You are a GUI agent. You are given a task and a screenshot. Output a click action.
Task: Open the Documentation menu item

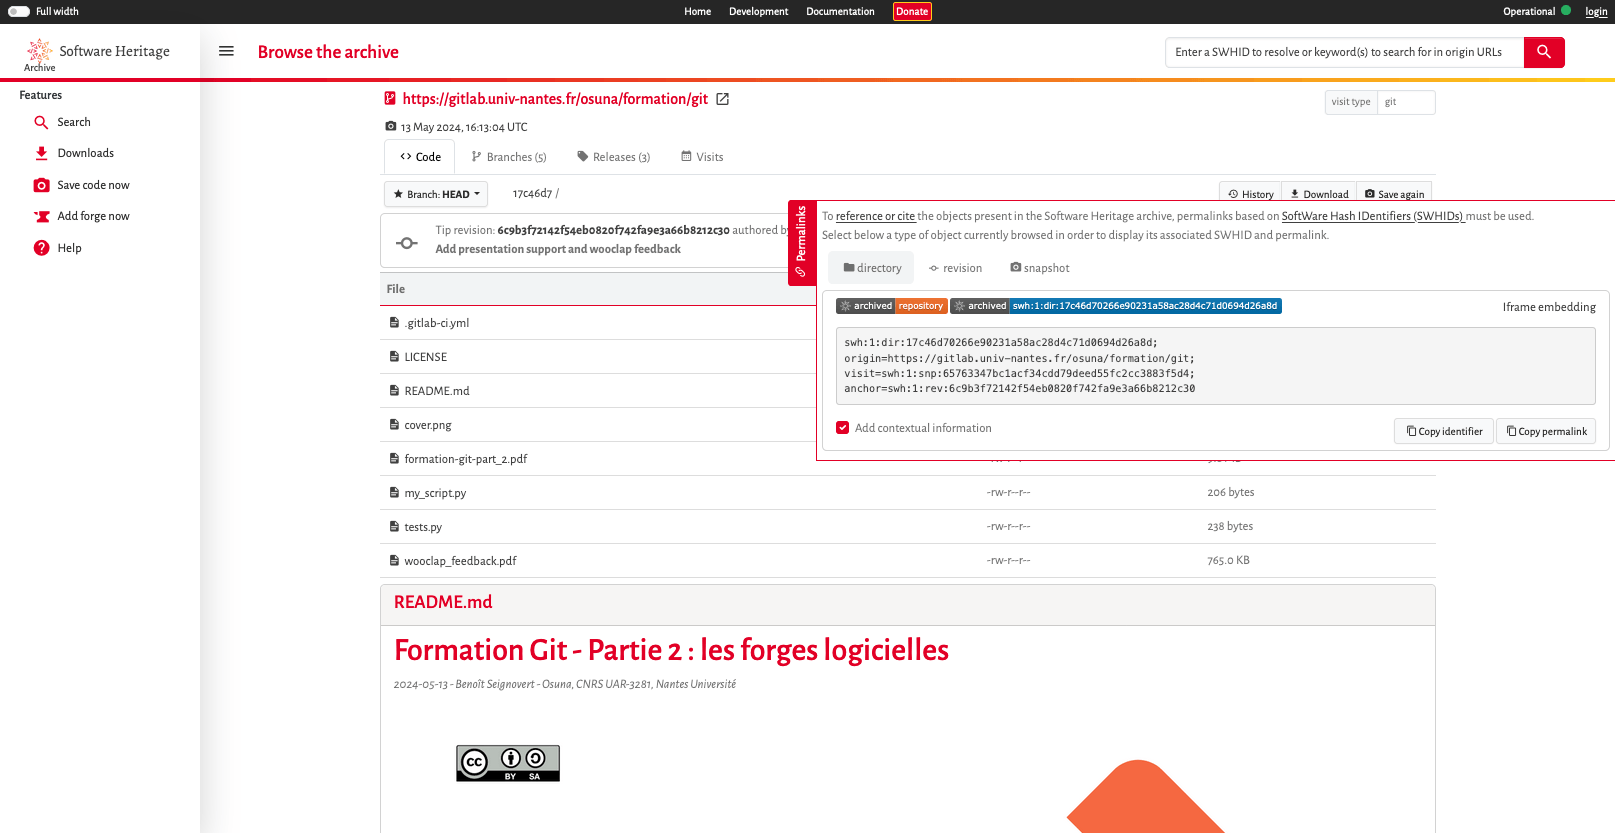[840, 12]
